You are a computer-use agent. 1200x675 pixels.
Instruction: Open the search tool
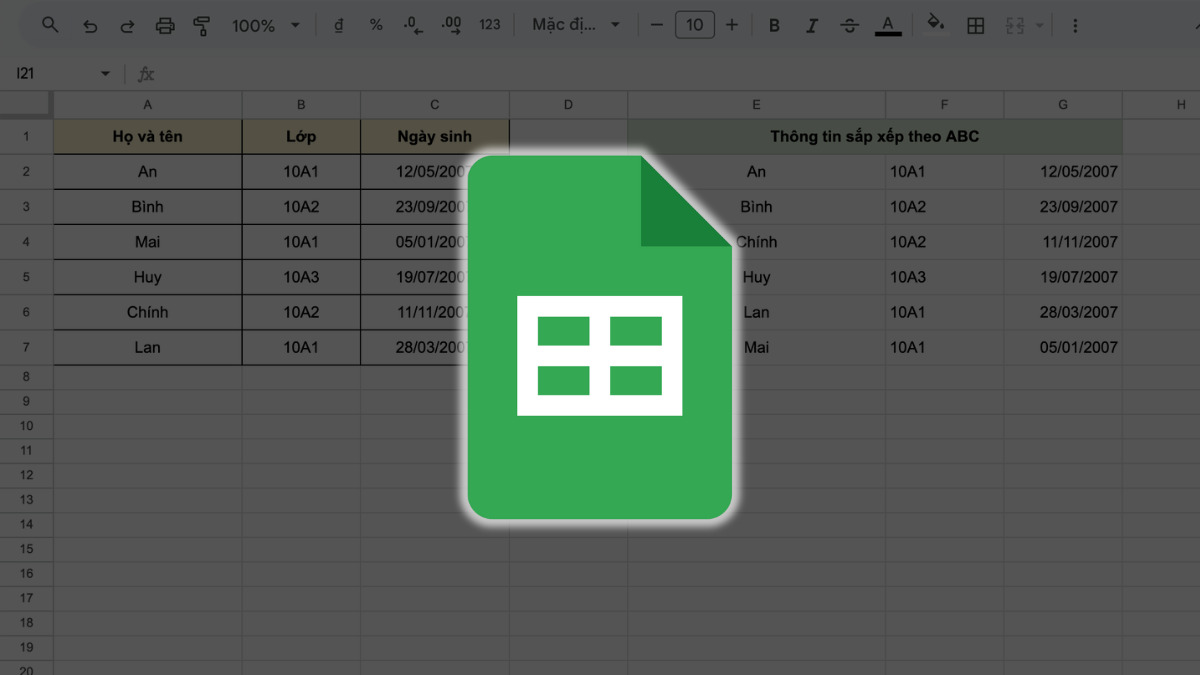click(50, 24)
